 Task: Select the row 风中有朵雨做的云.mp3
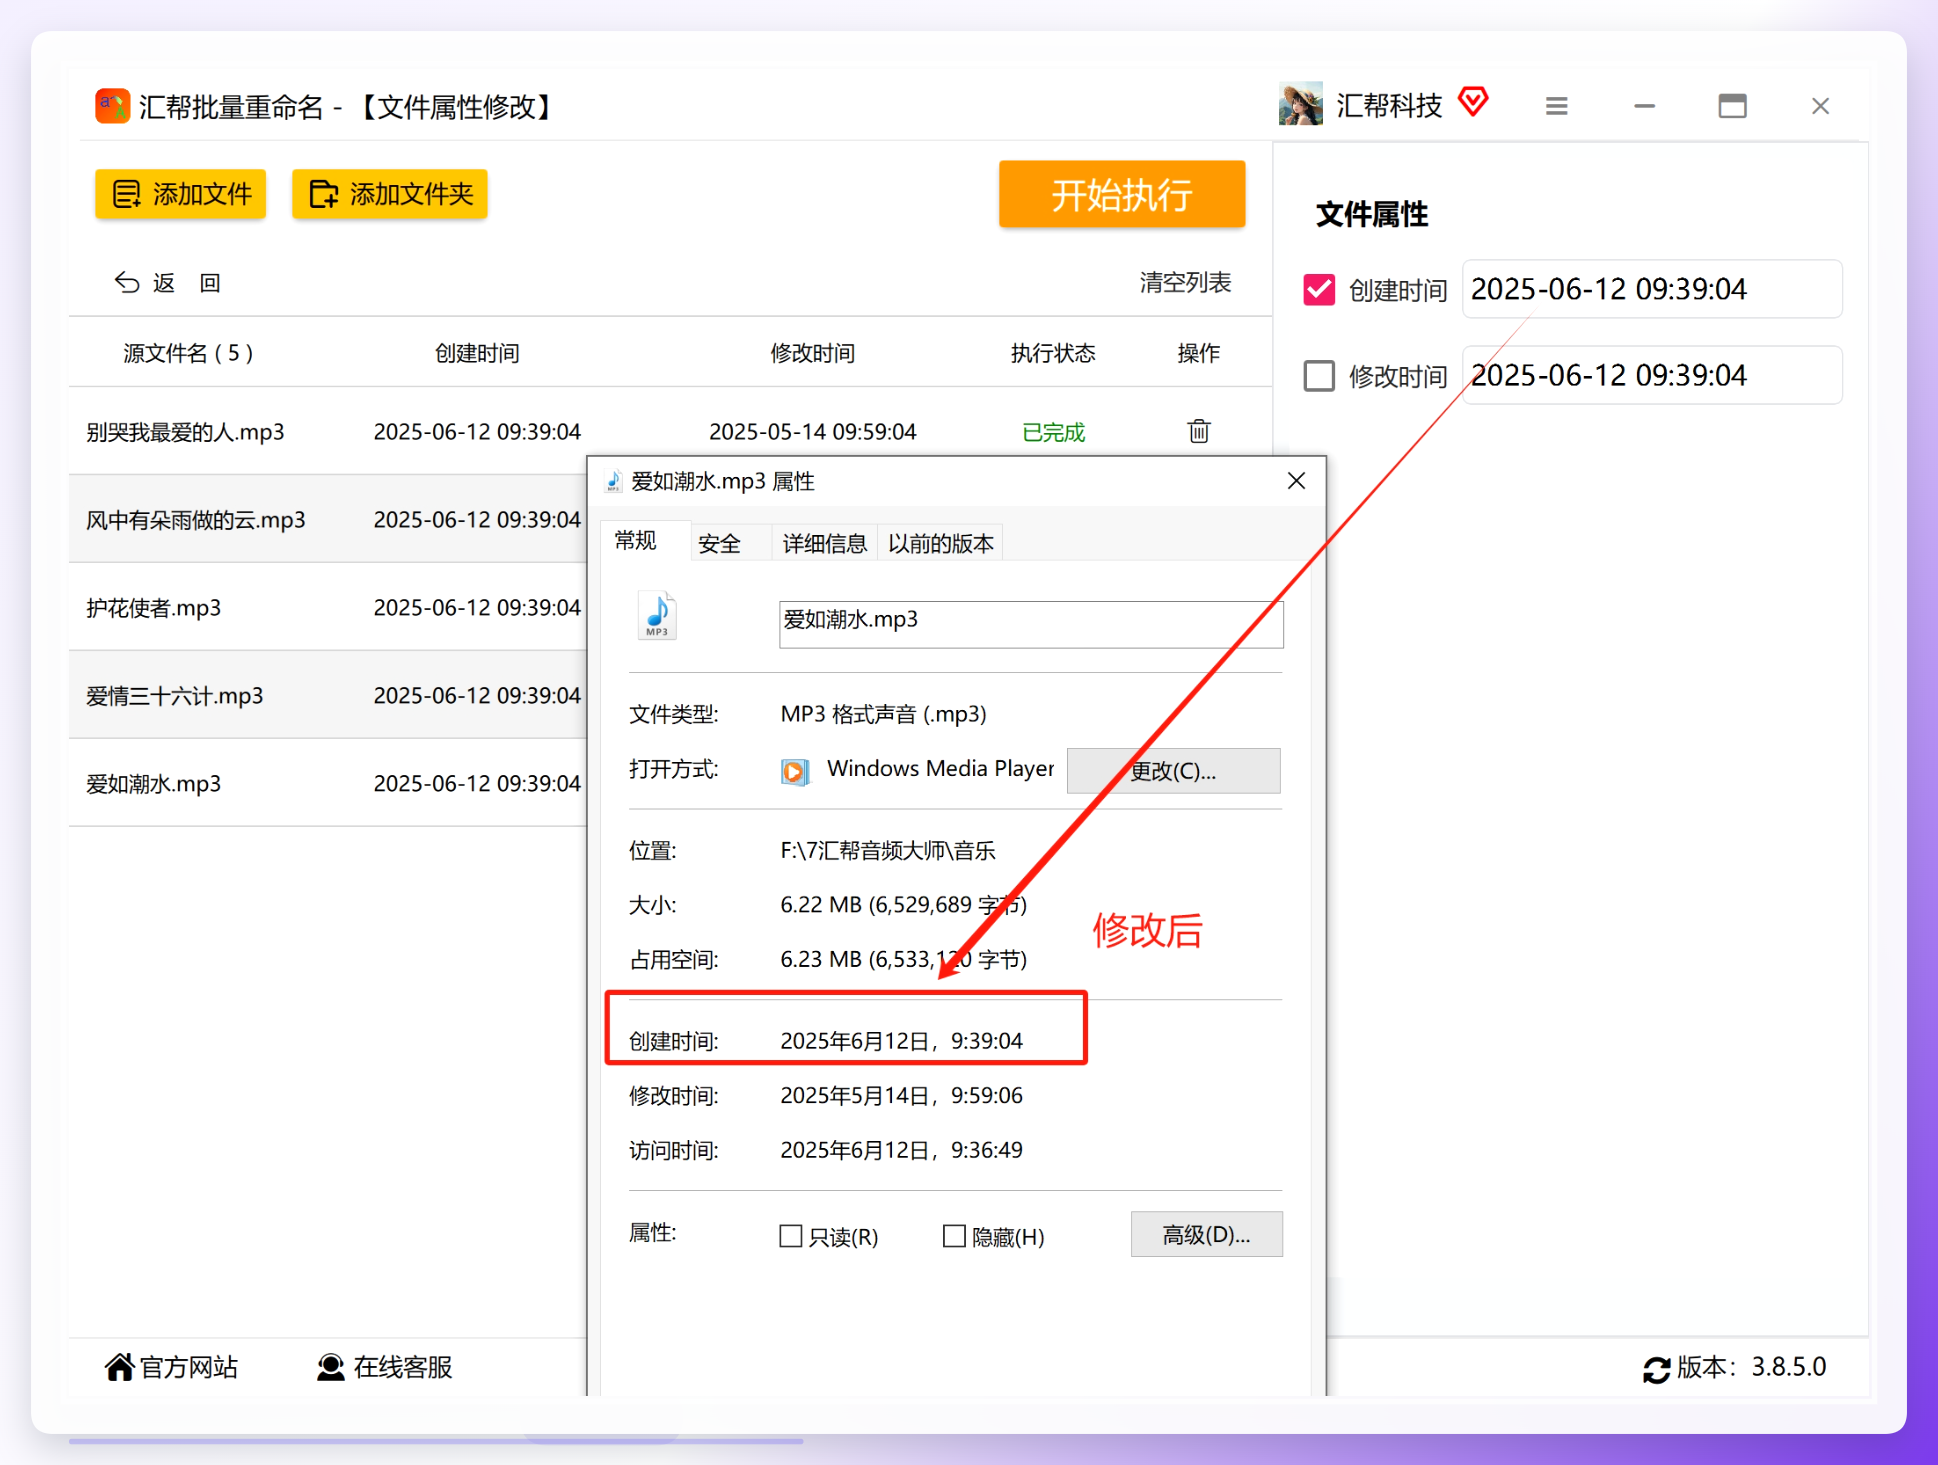coord(328,519)
